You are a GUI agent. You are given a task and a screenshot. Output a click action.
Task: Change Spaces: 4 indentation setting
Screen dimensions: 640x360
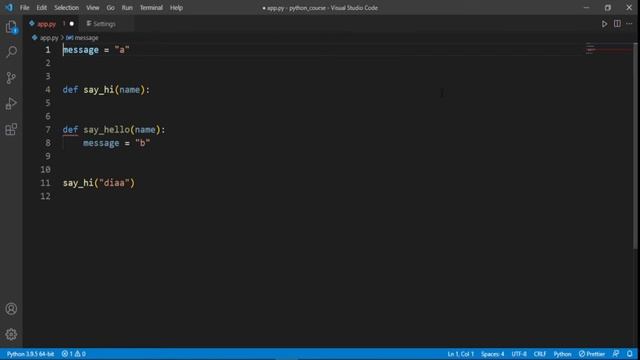(x=492, y=354)
